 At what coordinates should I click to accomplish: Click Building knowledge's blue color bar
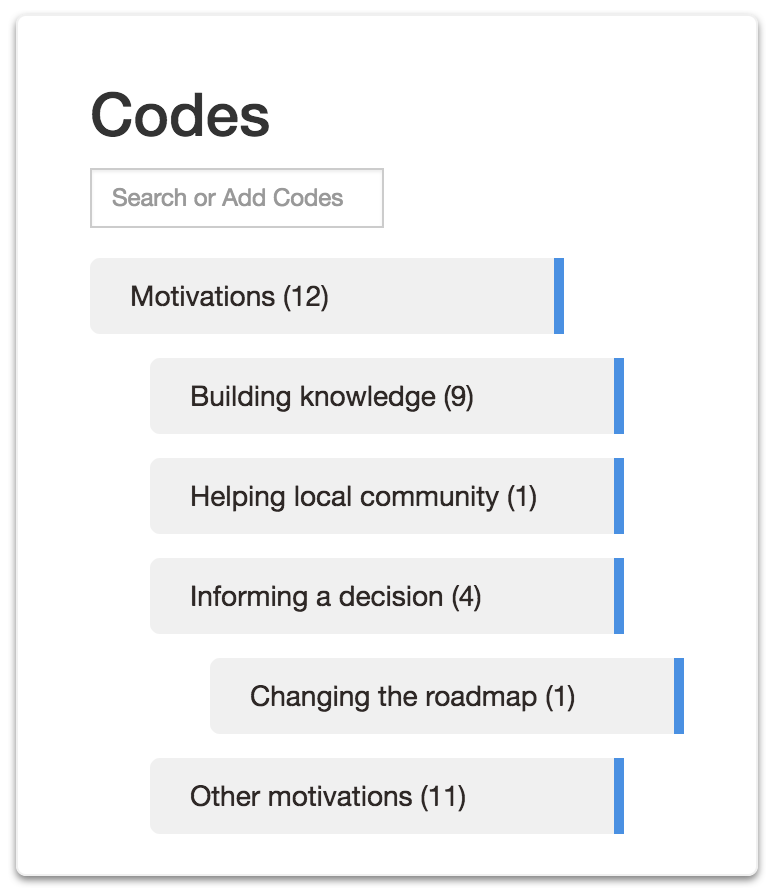coord(619,396)
